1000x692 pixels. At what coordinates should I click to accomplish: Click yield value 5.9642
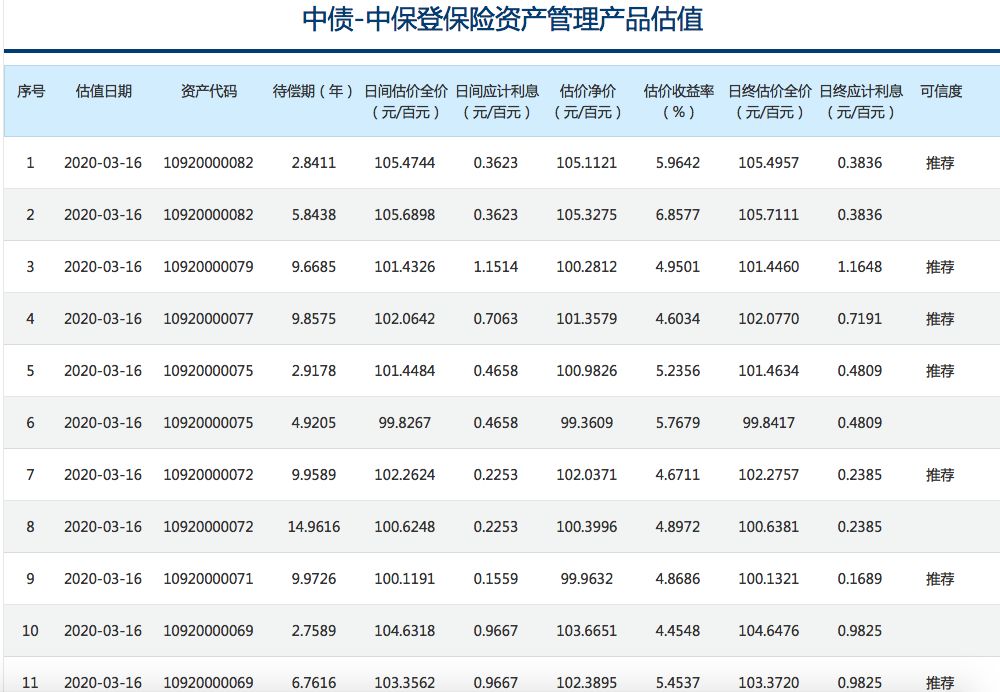[x=678, y=163]
